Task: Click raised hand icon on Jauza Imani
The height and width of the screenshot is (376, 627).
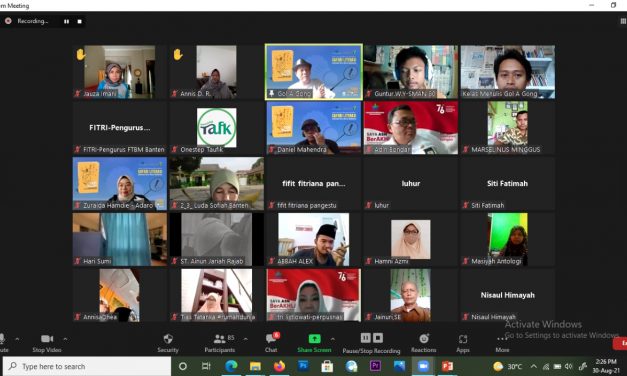Action: point(81,54)
